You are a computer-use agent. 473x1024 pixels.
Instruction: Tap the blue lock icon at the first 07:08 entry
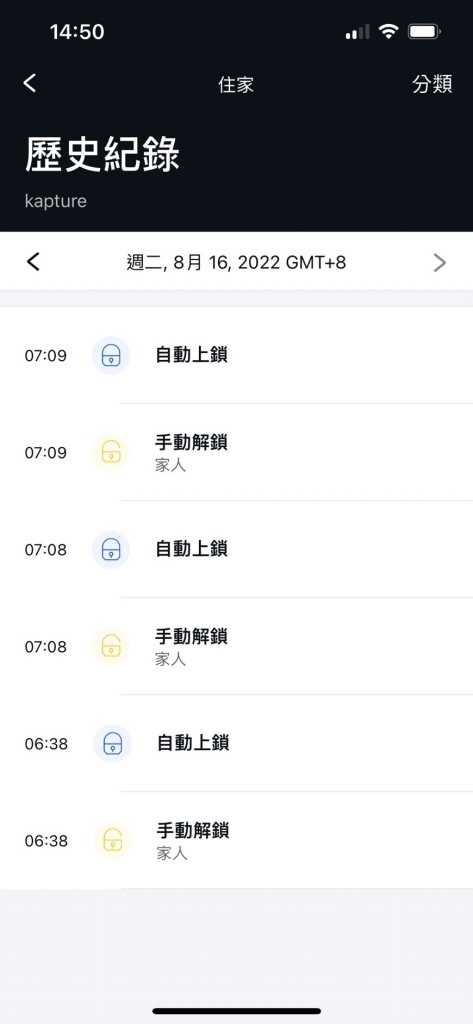click(x=111, y=549)
